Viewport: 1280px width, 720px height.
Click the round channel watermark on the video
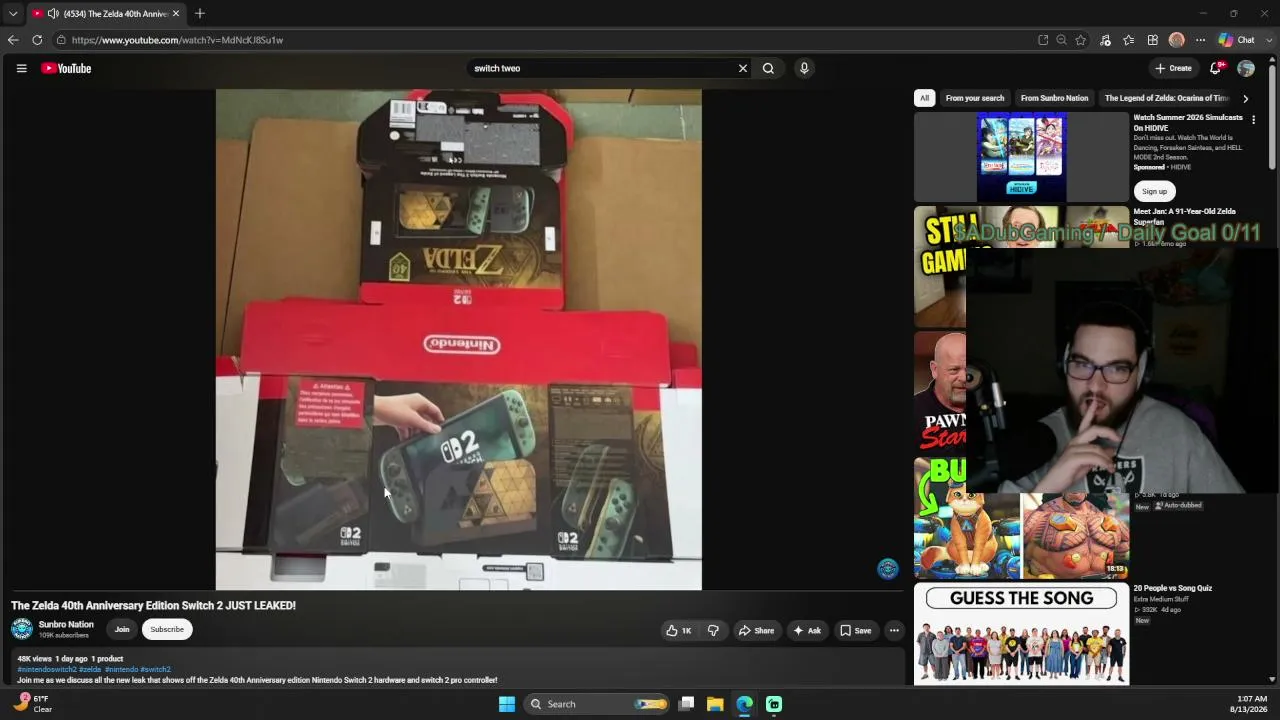pyautogui.click(x=887, y=569)
